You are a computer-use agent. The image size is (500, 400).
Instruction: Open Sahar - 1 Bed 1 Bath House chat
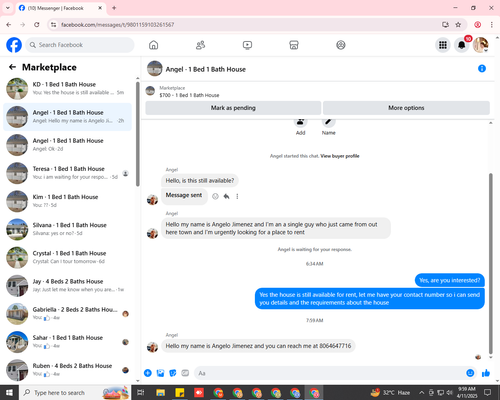point(67,342)
